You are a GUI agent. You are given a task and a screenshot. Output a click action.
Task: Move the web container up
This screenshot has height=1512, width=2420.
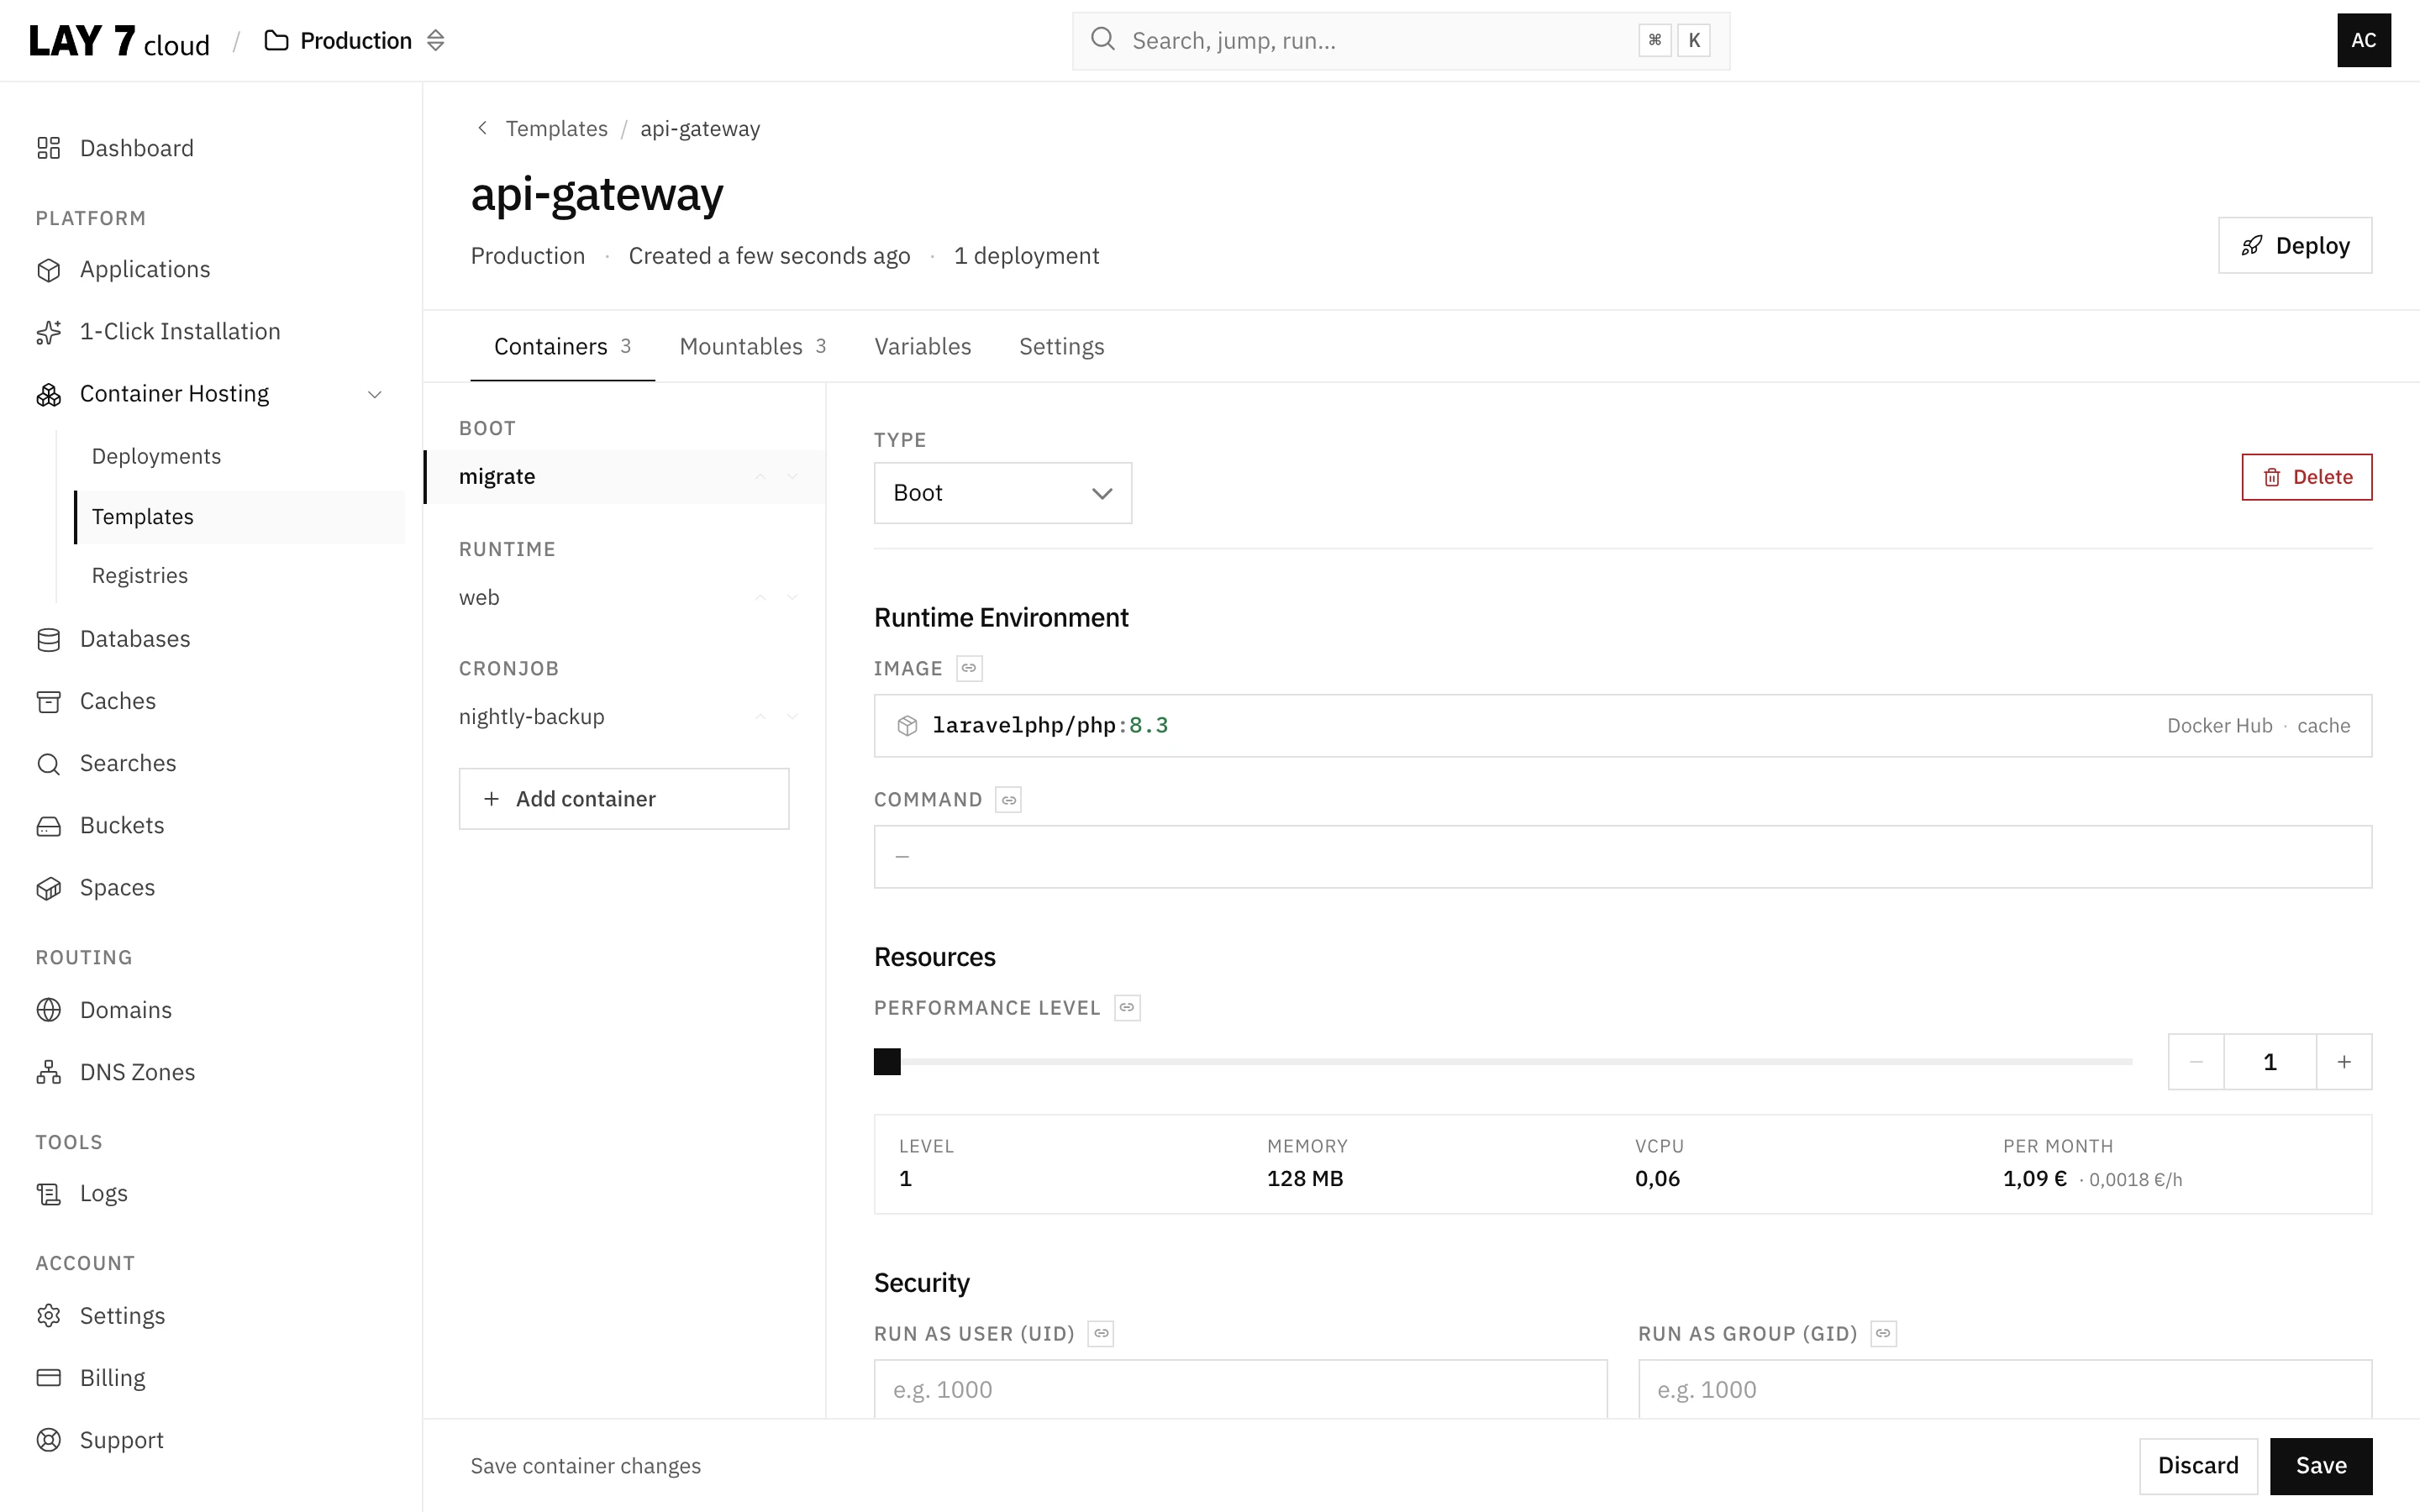[761, 597]
